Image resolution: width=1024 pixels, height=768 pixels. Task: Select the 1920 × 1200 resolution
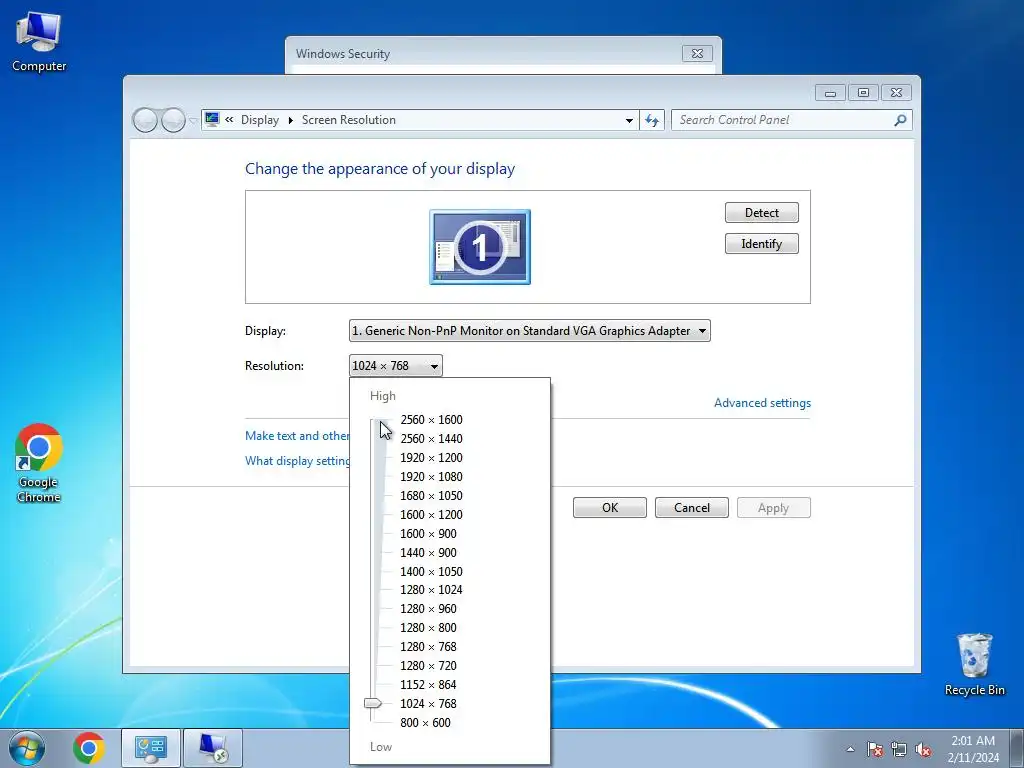[x=431, y=458]
